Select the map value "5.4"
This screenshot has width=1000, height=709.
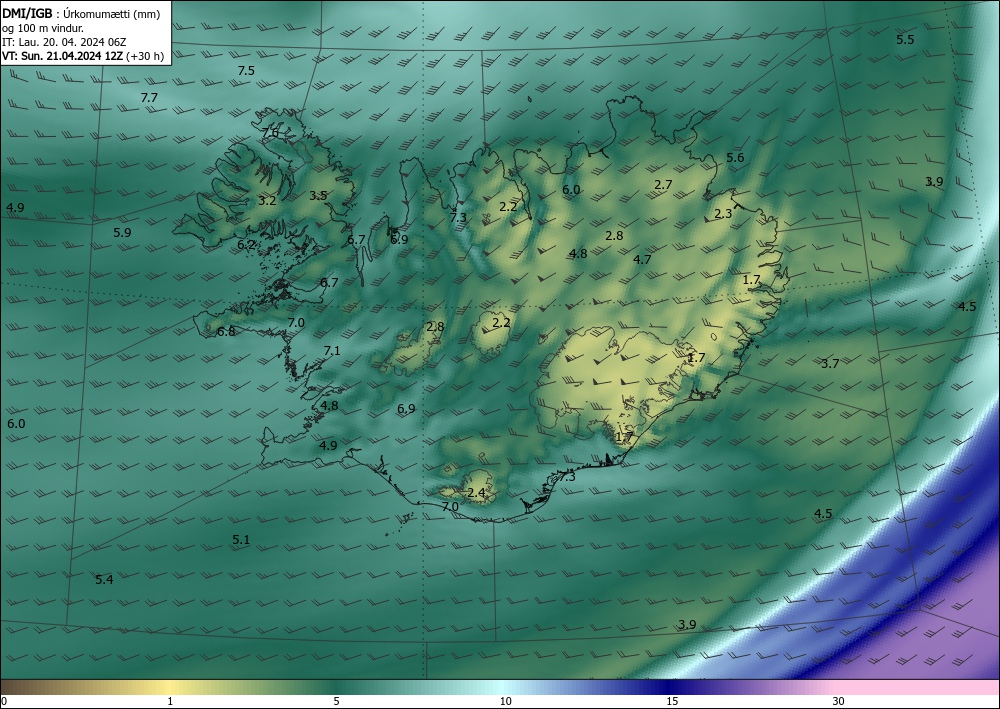pos(105,580)
